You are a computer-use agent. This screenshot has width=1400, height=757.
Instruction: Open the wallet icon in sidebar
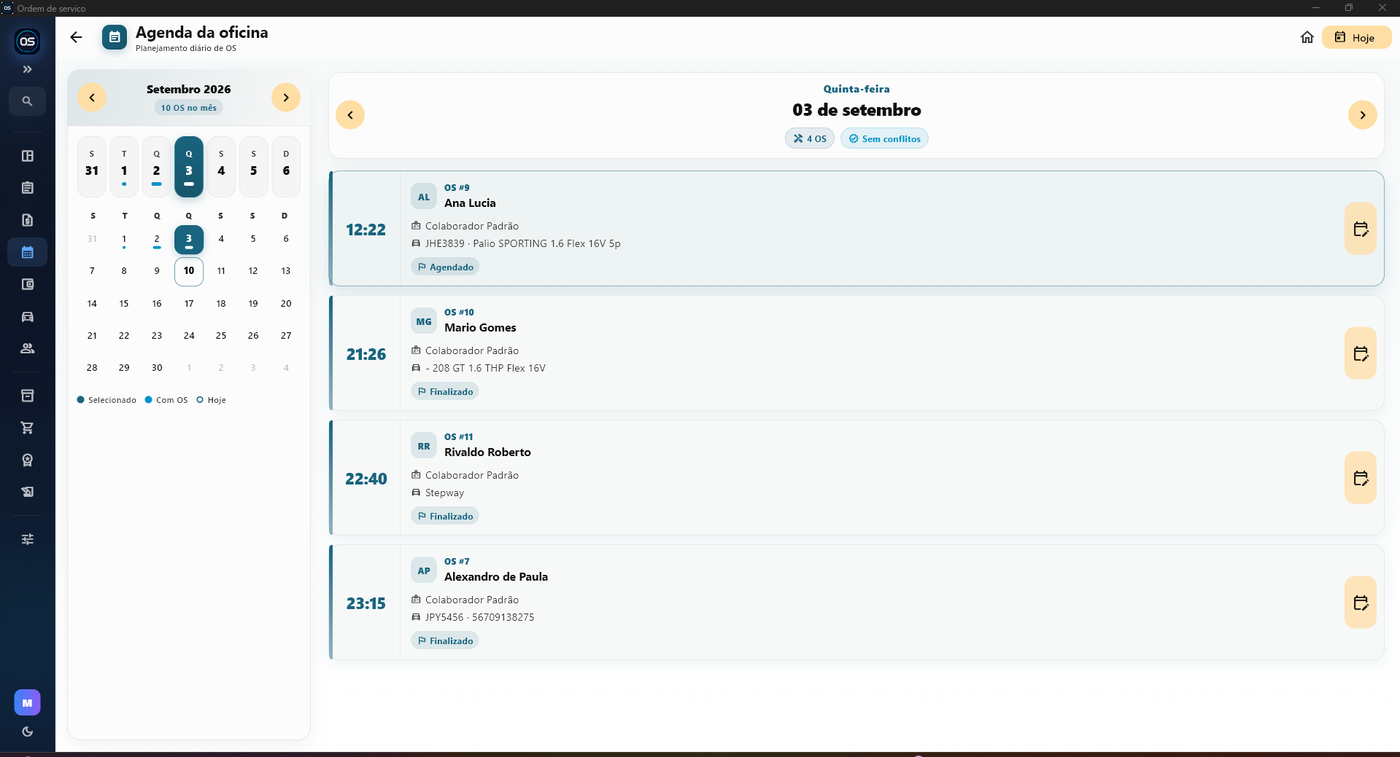tap(27, 284)
